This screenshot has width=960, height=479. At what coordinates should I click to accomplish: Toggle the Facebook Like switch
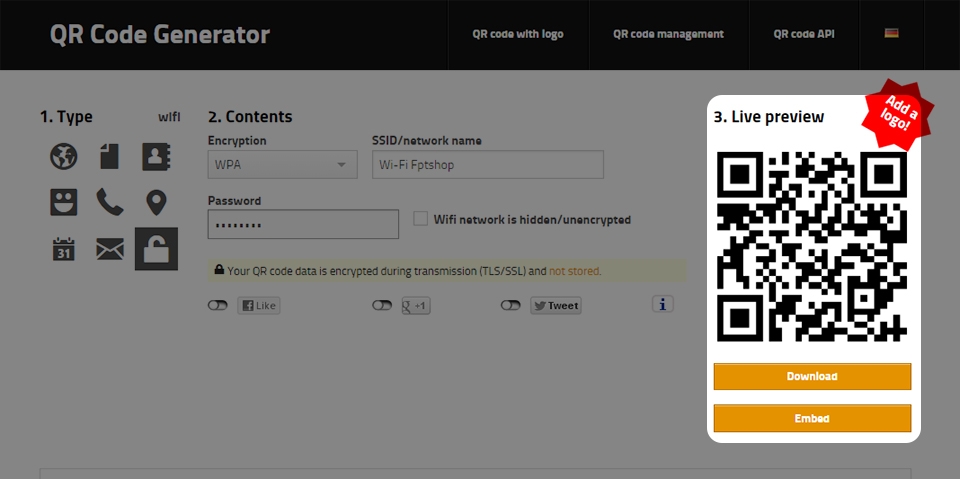217,305
